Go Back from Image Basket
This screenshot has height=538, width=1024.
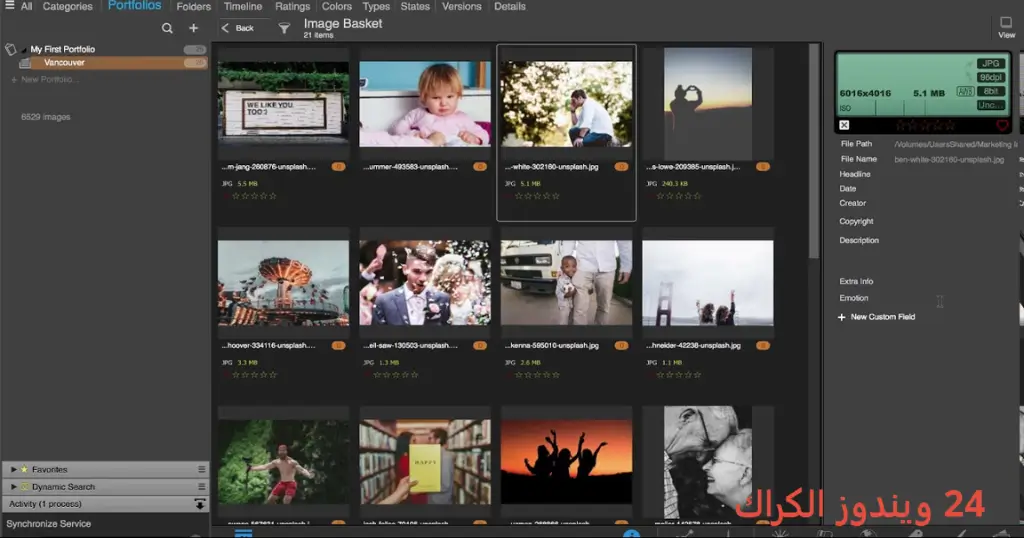[238, 28]
